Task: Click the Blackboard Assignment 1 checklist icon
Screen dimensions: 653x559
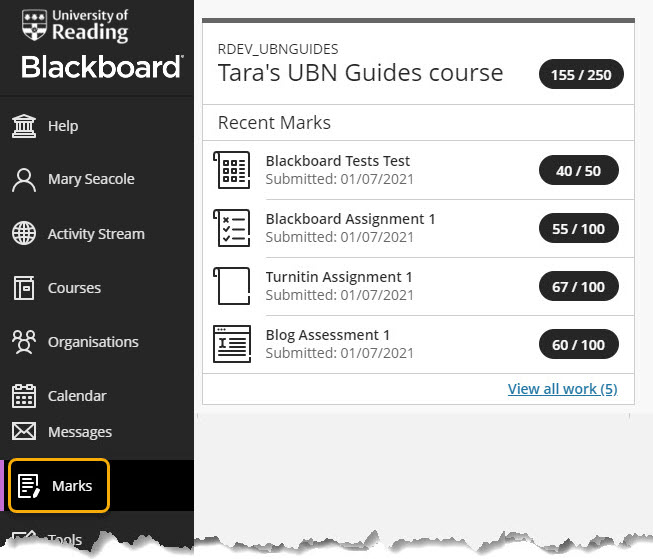Action: pyautogui.click(x=232, y=228)
